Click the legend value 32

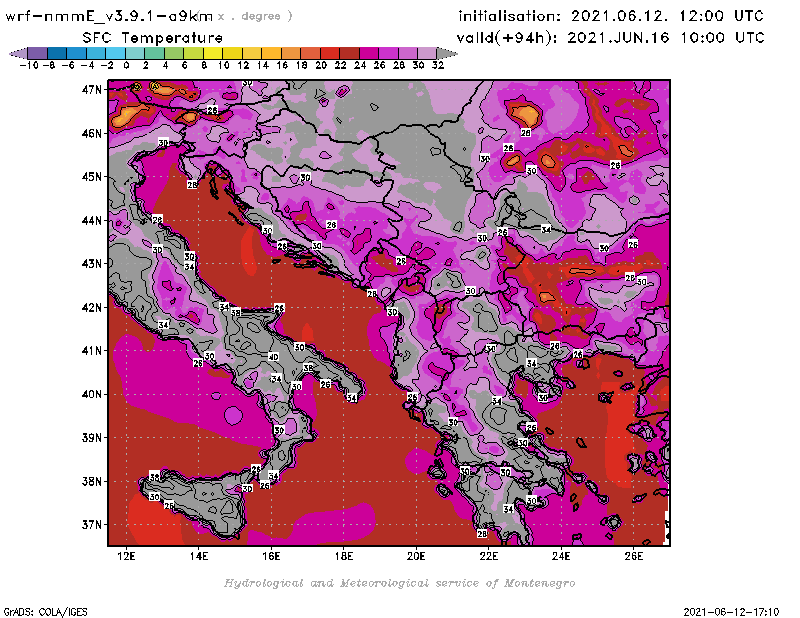point(438,65)
